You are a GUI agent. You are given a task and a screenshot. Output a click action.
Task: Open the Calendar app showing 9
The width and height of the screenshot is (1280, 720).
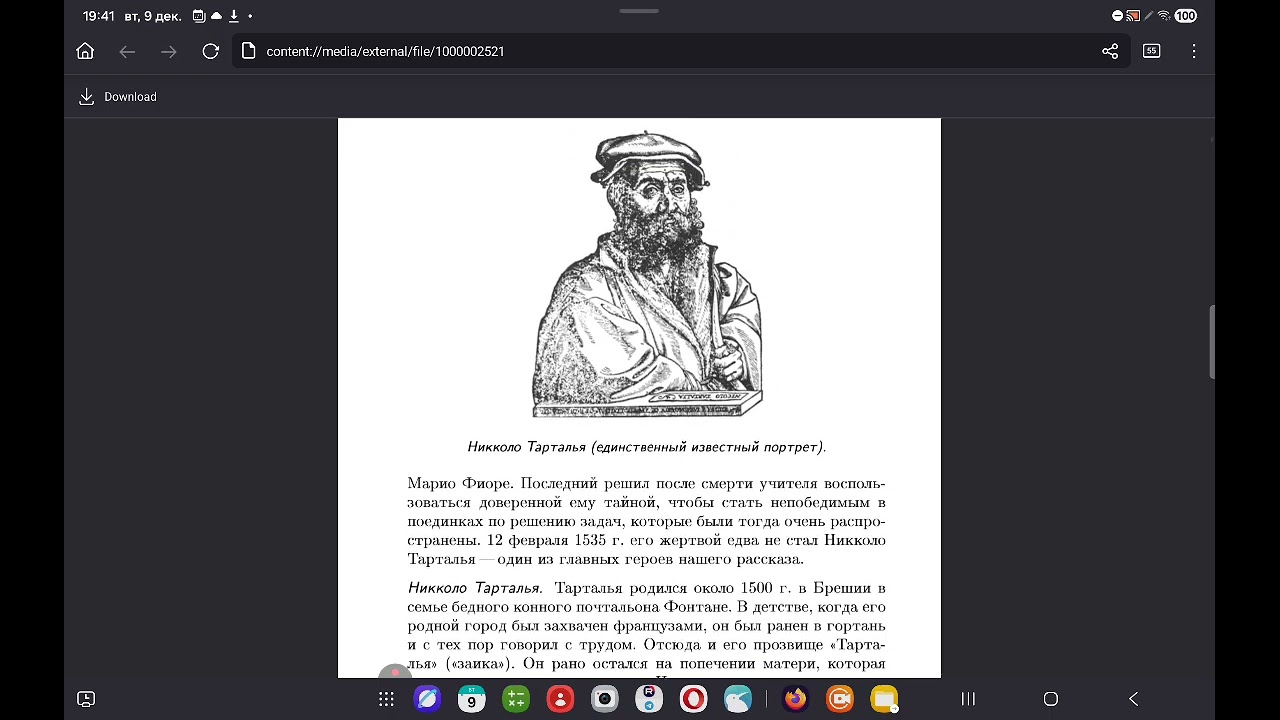point(471,699)
